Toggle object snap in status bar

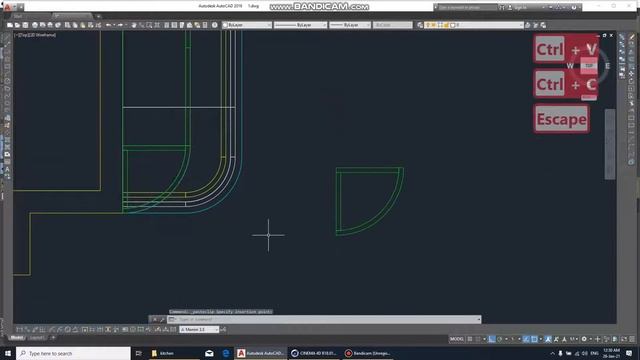pos(534,339)
